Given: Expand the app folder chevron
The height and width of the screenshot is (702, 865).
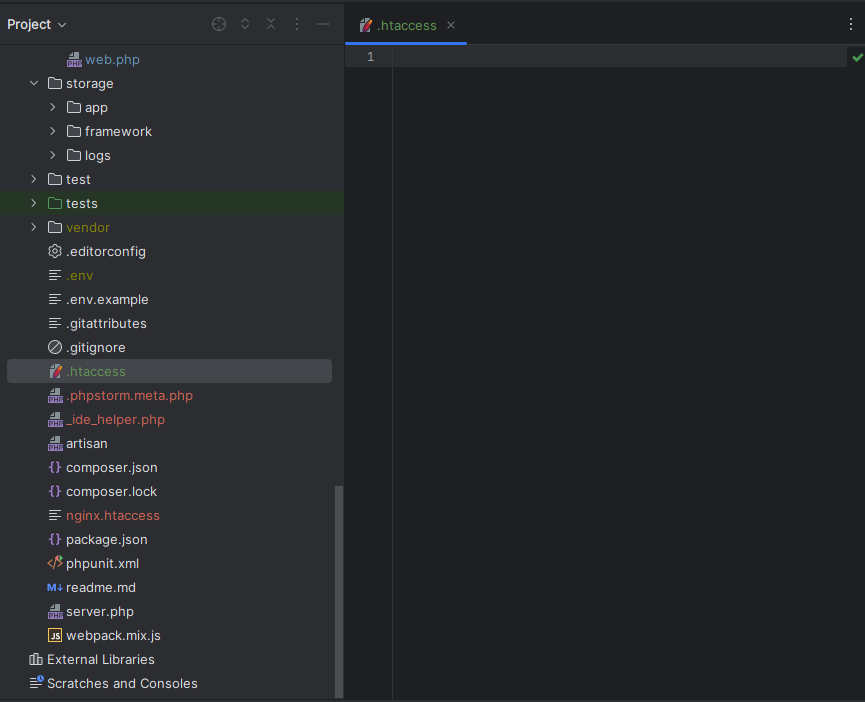Looking at the screenshot, I should tap(53, 107).
